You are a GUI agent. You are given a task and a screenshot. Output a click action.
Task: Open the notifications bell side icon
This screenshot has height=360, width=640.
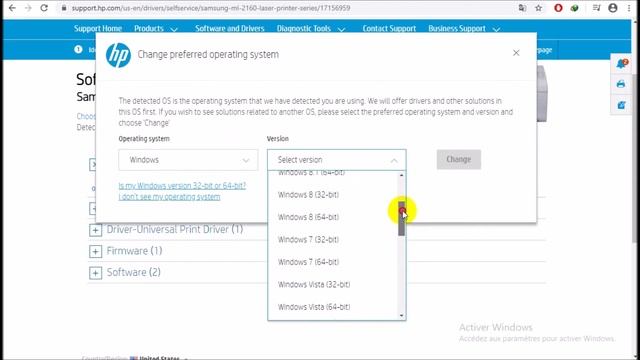click(x=622, y=63)
